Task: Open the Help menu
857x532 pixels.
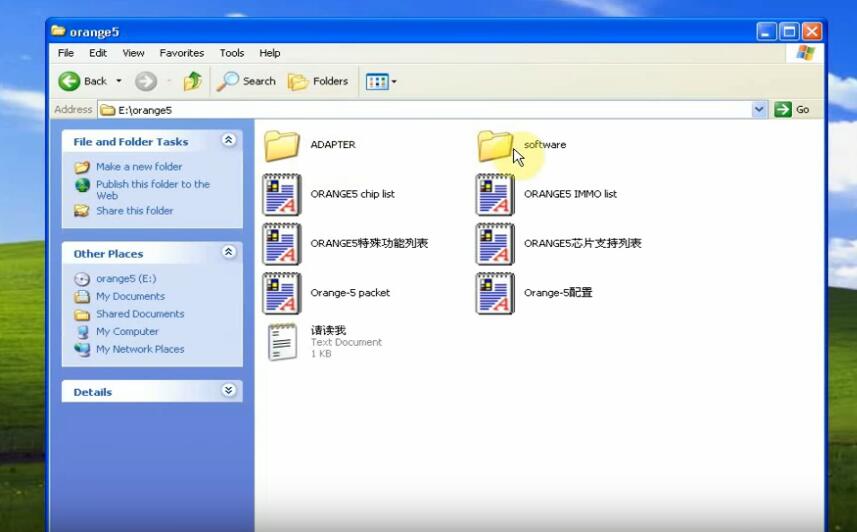Action: [269, 53]
